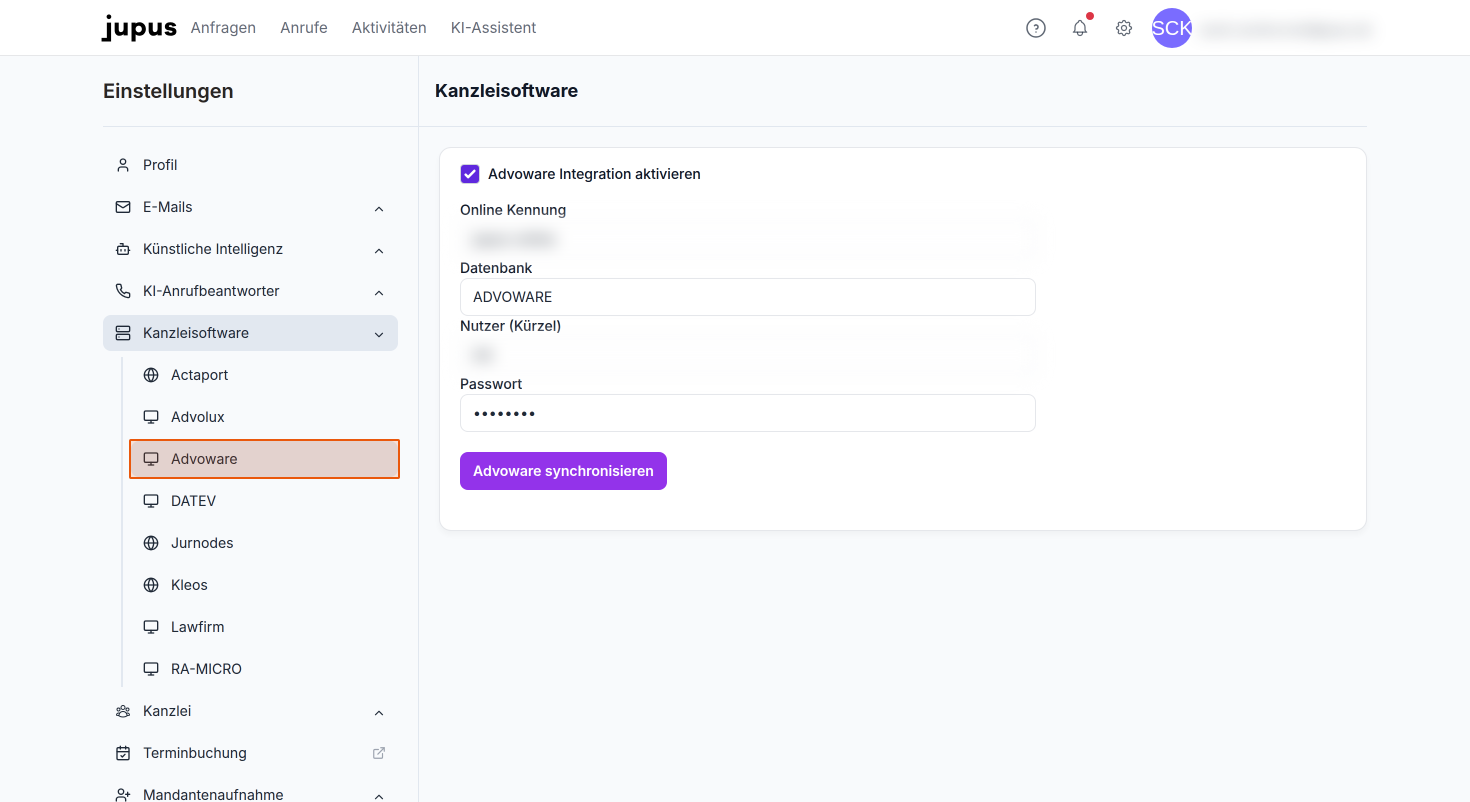Open DATEV integration settings
Screen dimensions: 1470x802
(x=264, y=501)
